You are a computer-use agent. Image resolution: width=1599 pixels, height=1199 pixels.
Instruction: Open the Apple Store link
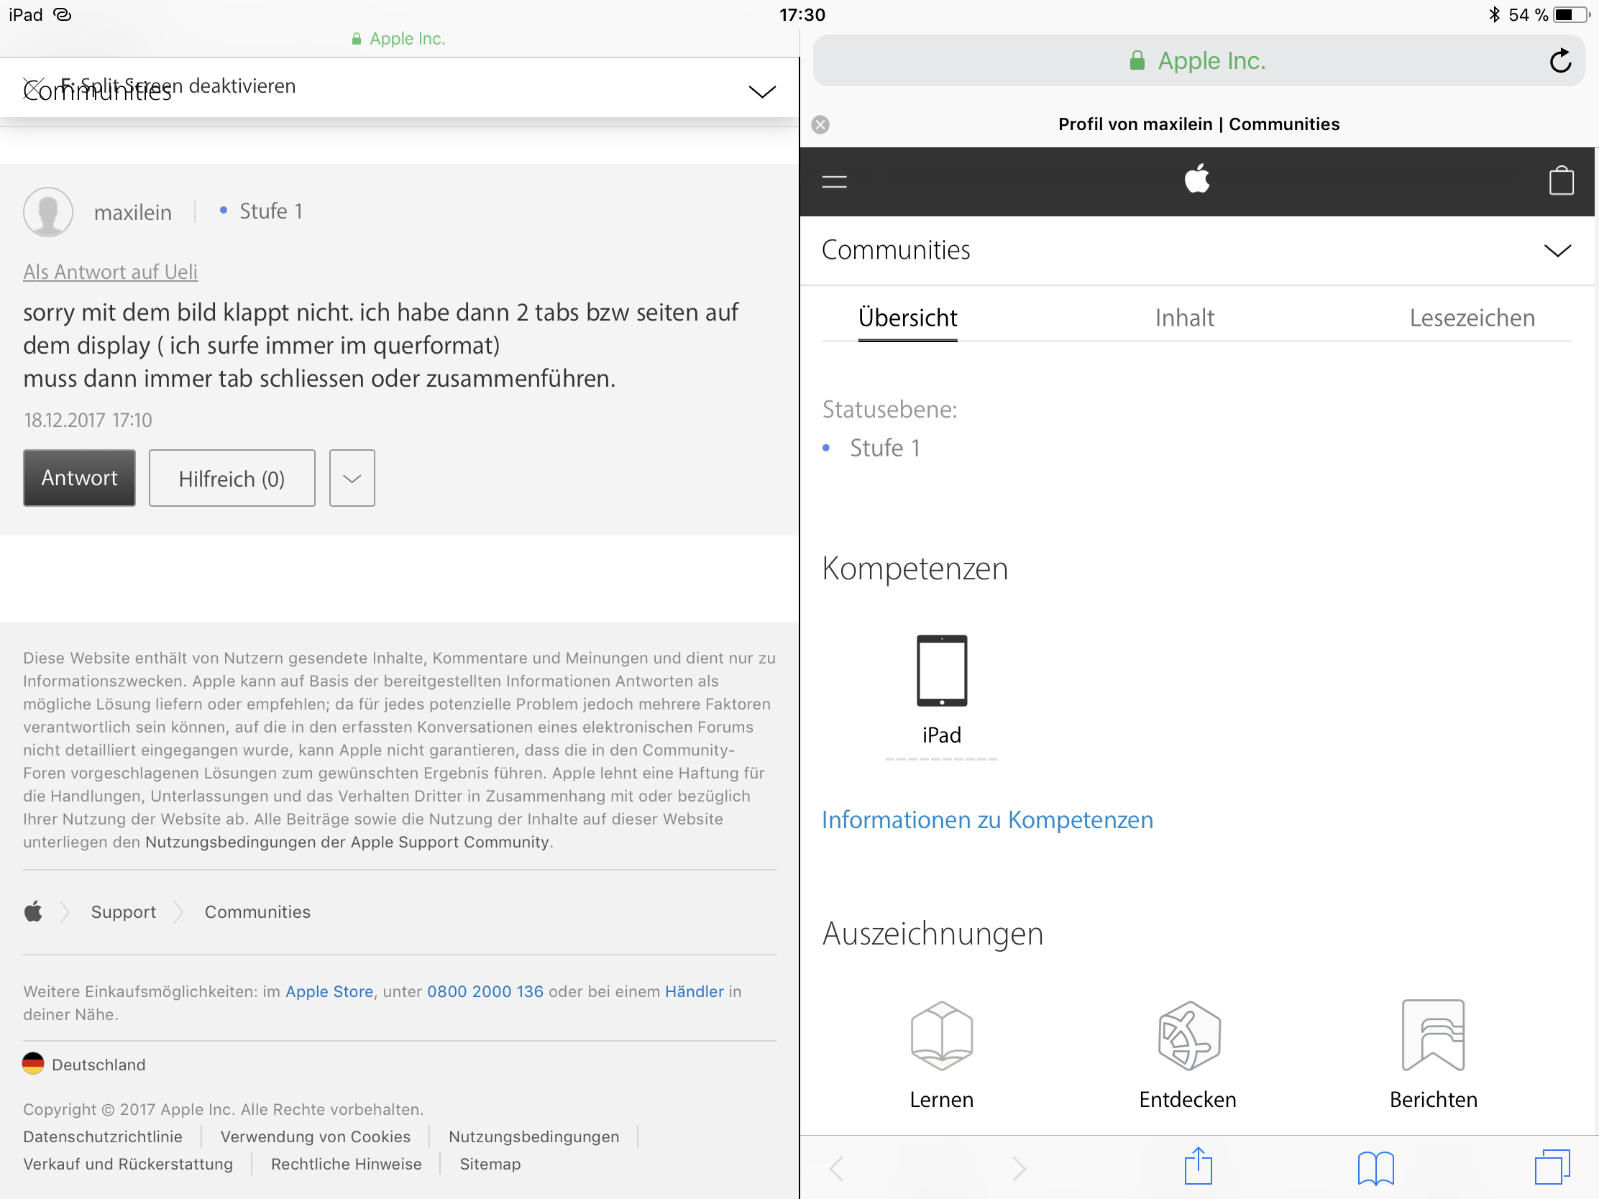(x=329, y=992)
